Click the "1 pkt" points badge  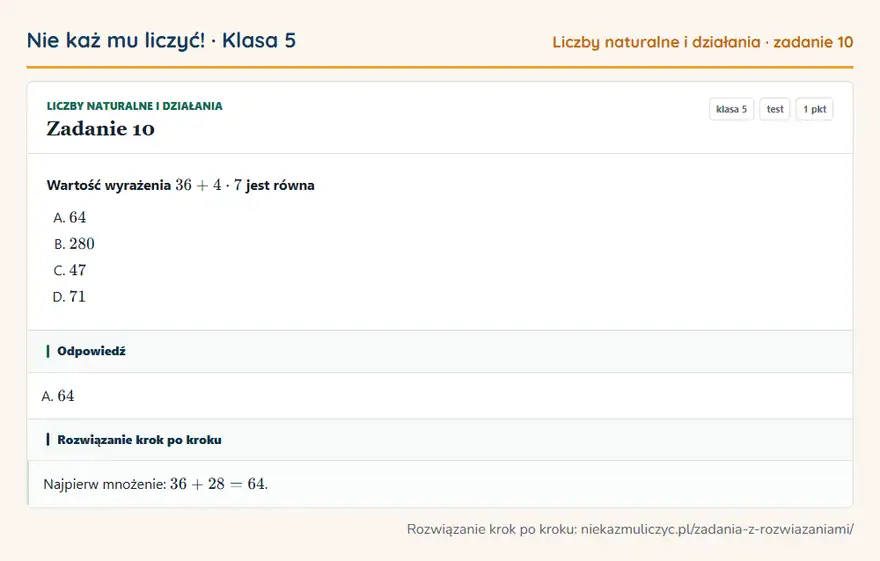coord(814,109)
